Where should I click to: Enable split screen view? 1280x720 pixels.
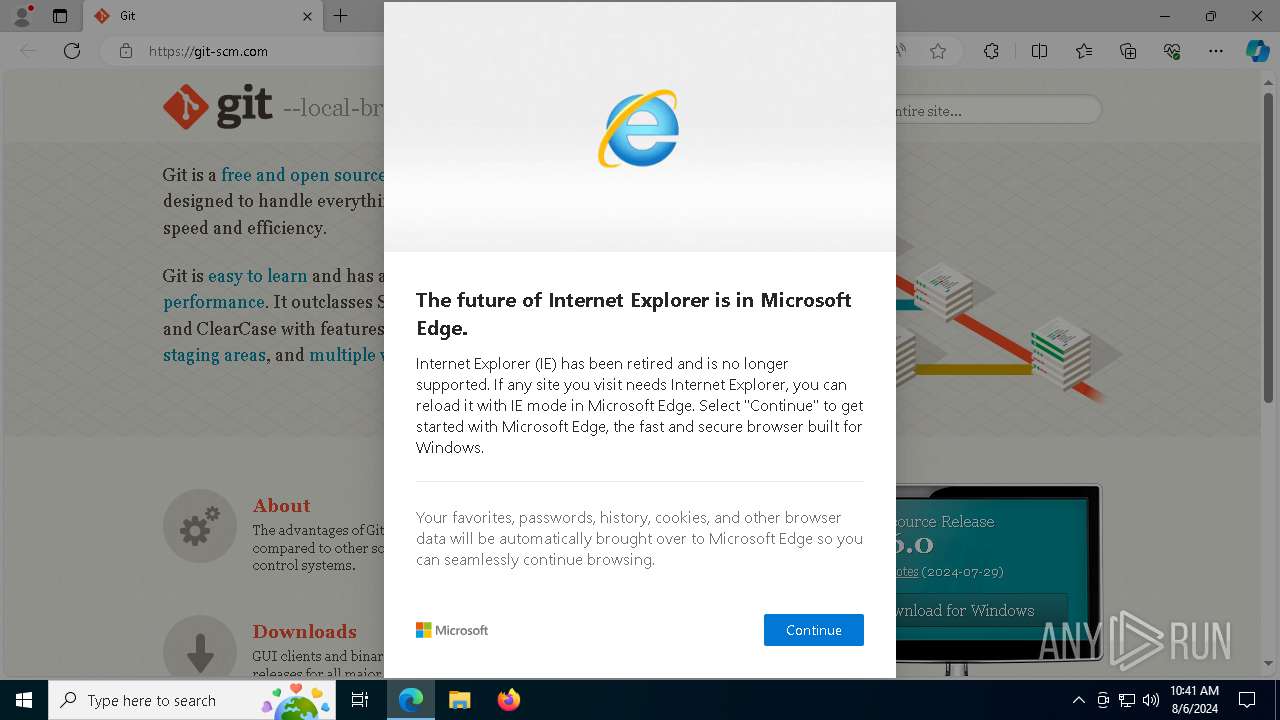(1039, 51)
